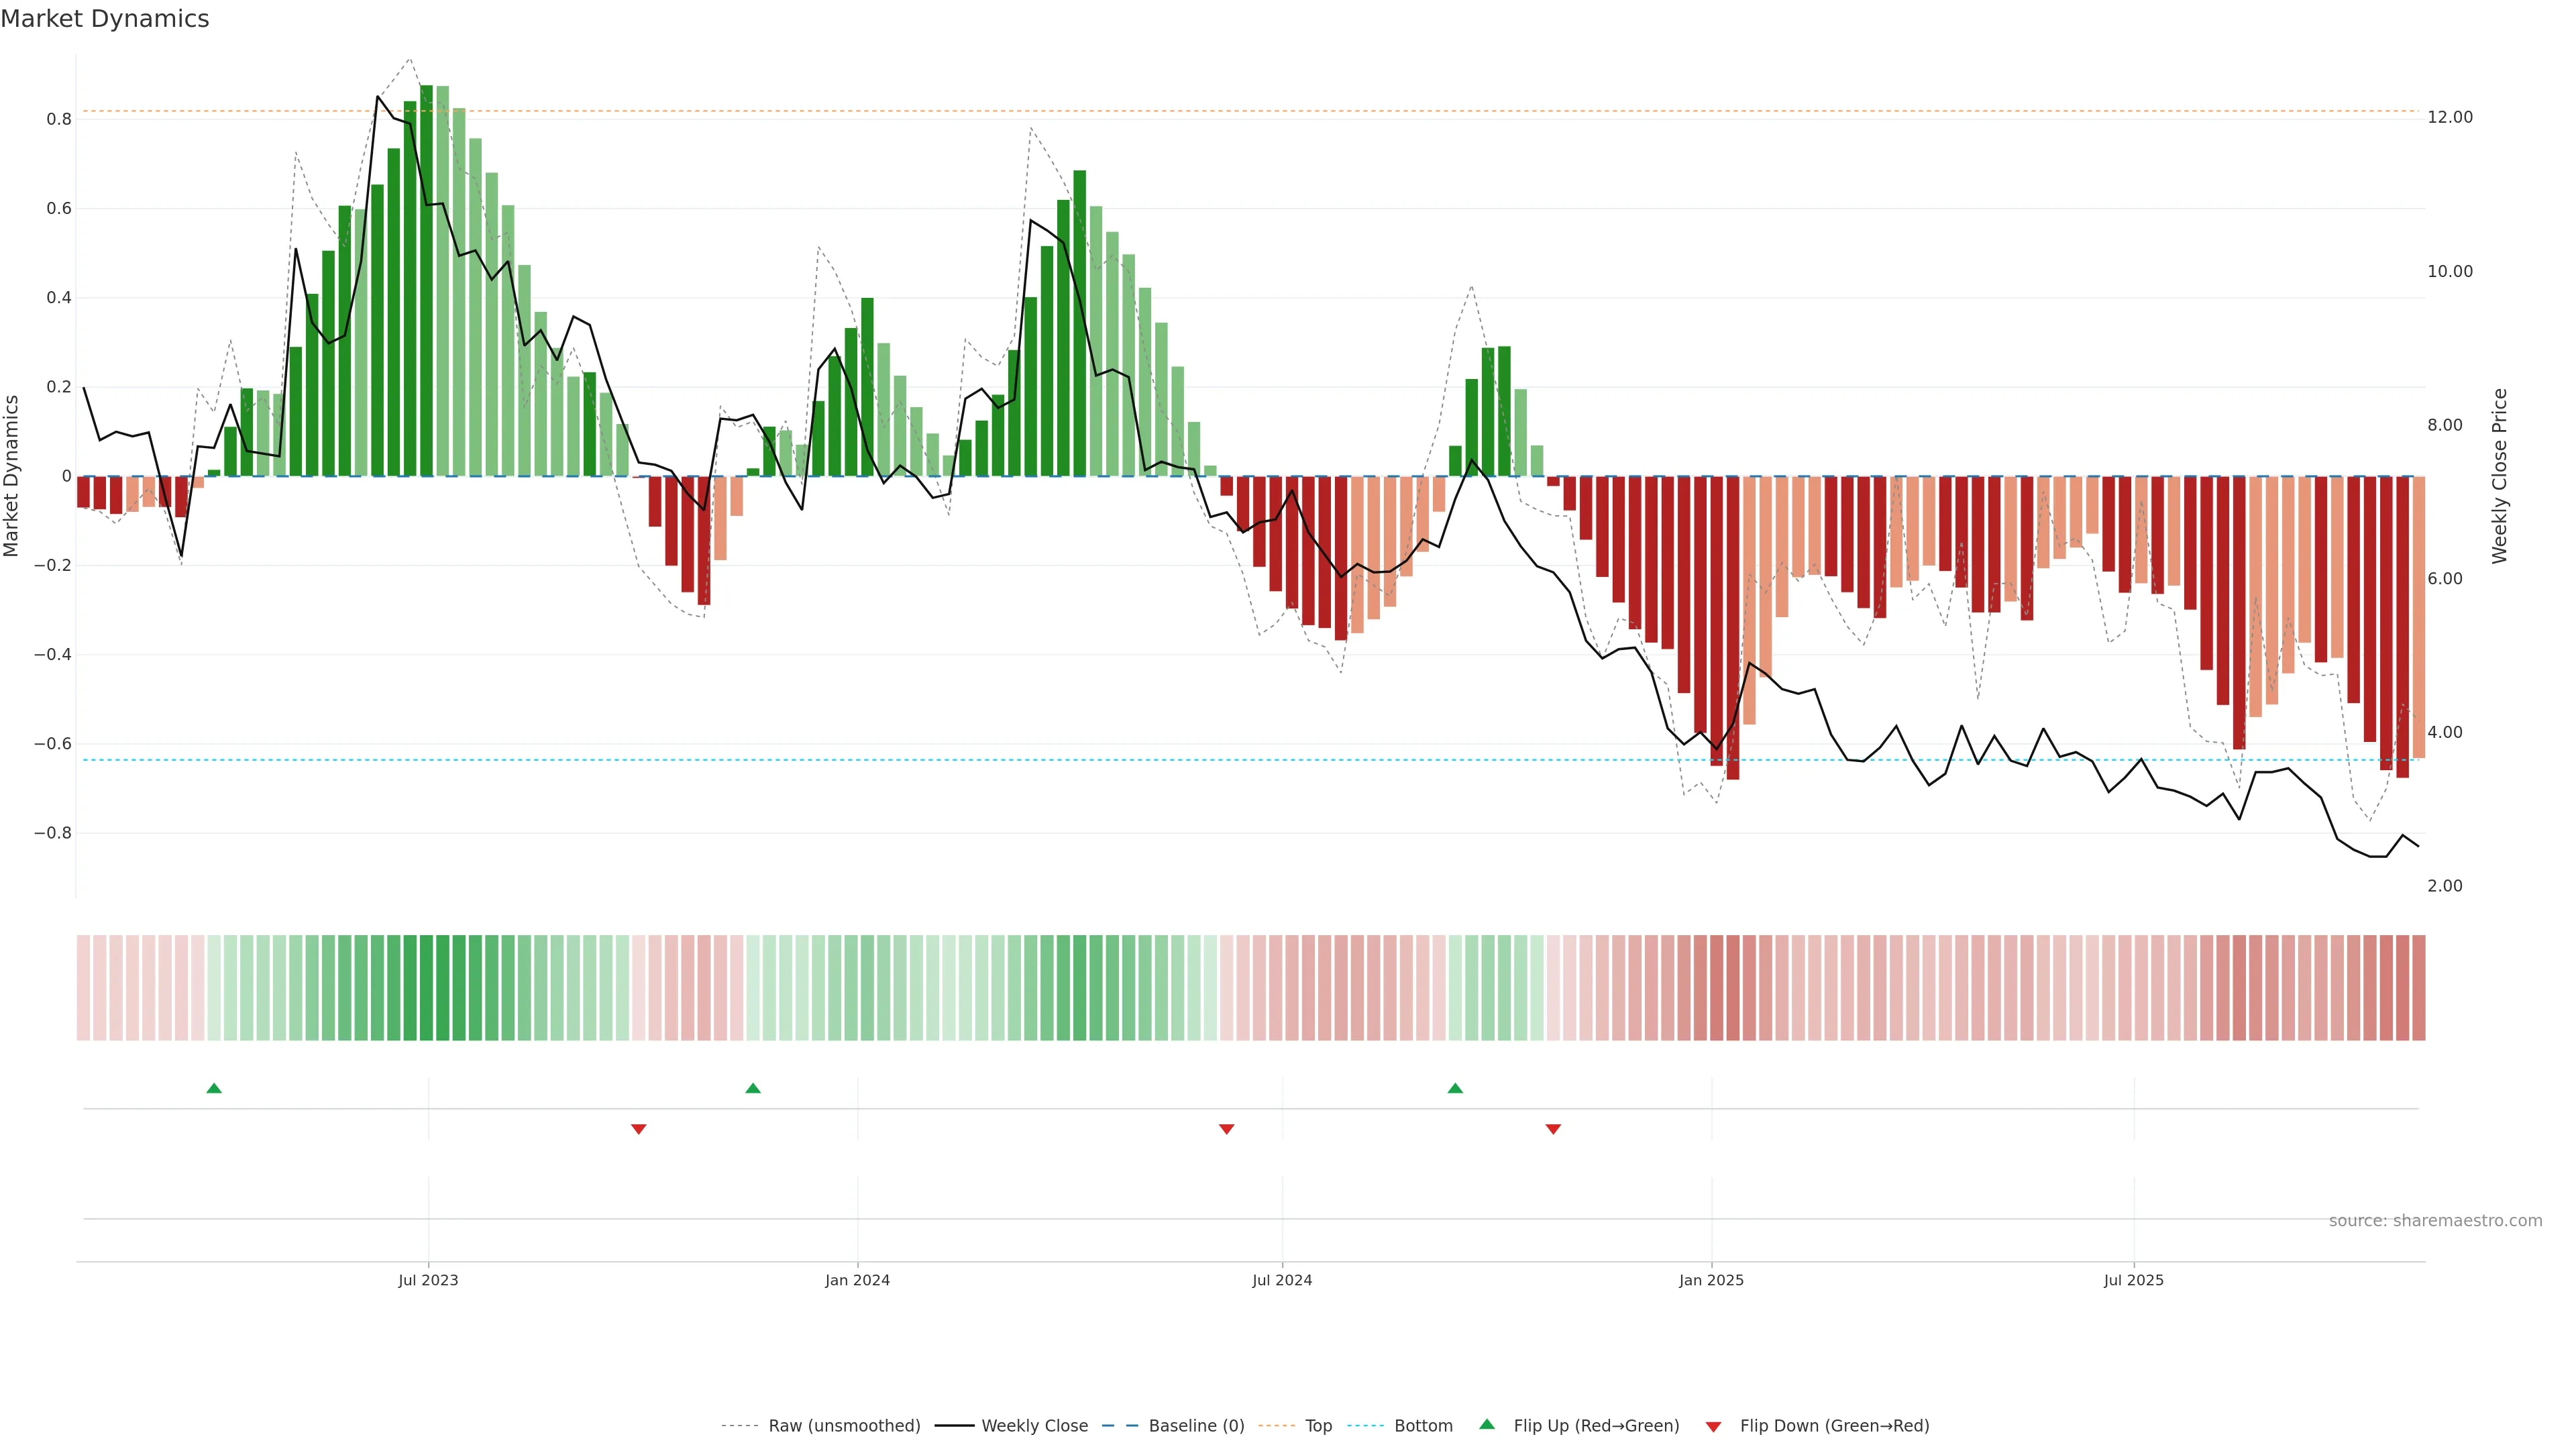
Task: Click the last green Flip Up triangle marker
Action: [x=1455, y=1088]
